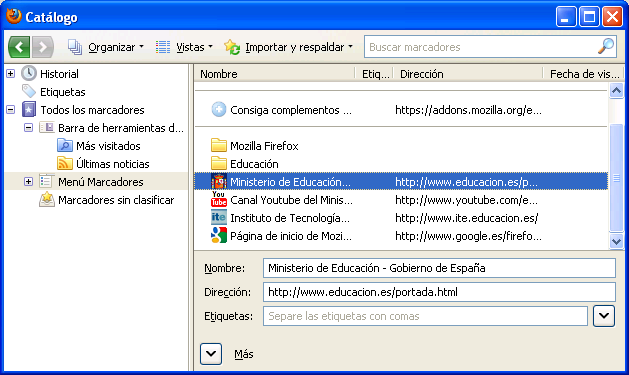629x375 pixels.
Task: Click the Marcadores sin clasificar icon
Action: click(x=47, y=199)
